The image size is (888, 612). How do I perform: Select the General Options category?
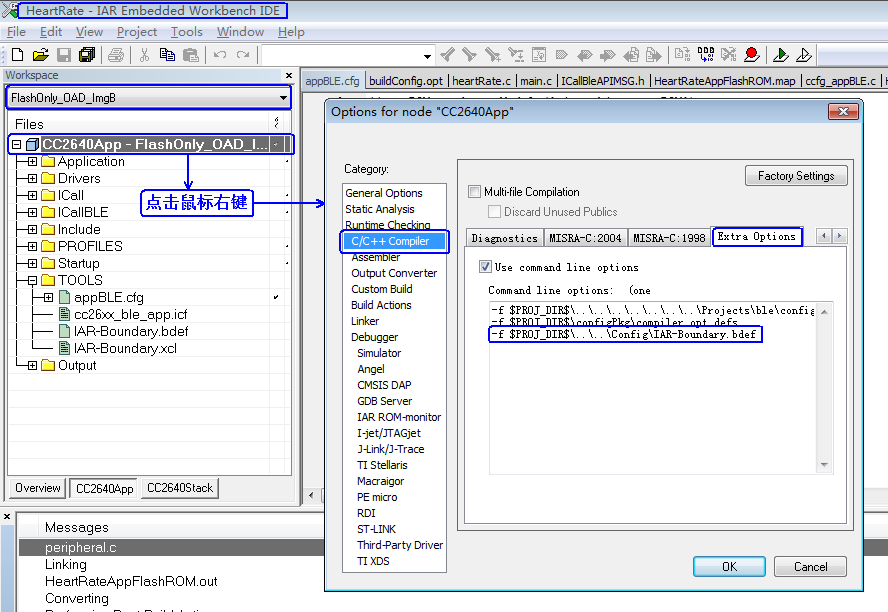(384, 193)
